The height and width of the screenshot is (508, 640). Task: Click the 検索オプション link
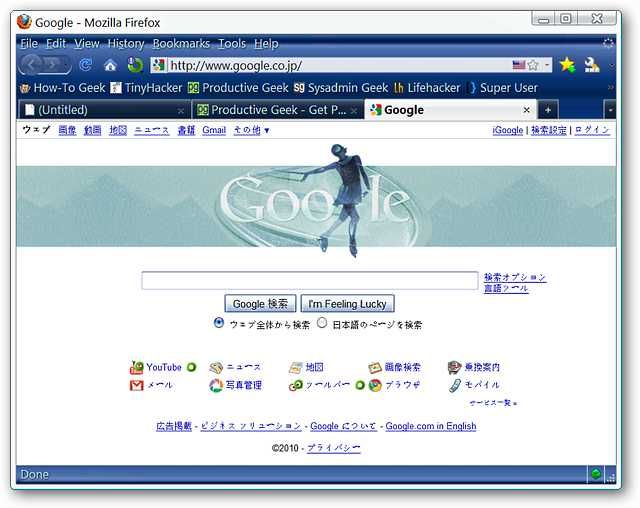515,277
